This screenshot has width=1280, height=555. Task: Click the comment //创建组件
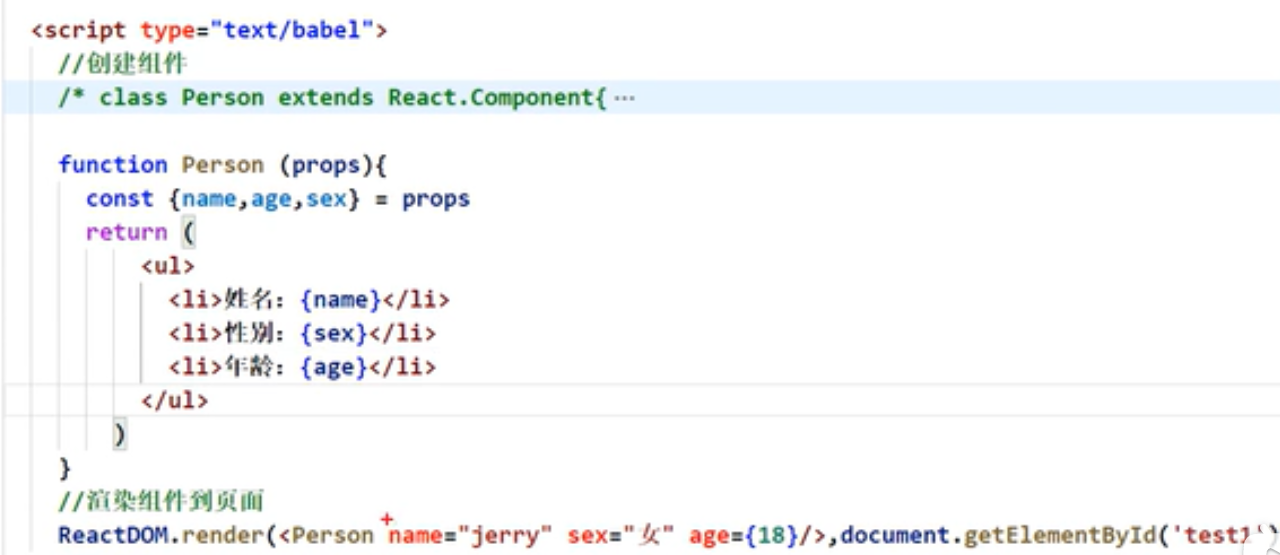[123, 64]
